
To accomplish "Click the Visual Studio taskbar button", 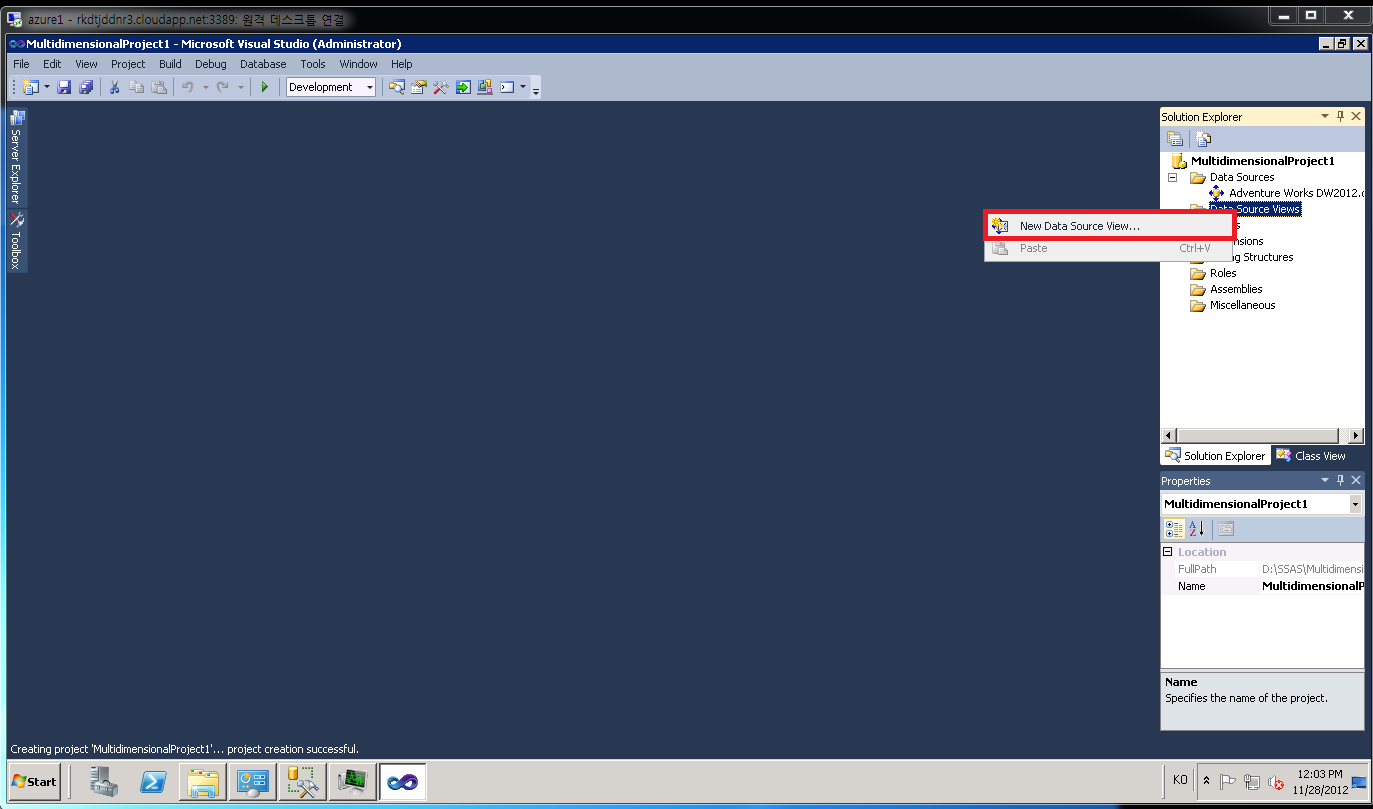I will [402, 782].
